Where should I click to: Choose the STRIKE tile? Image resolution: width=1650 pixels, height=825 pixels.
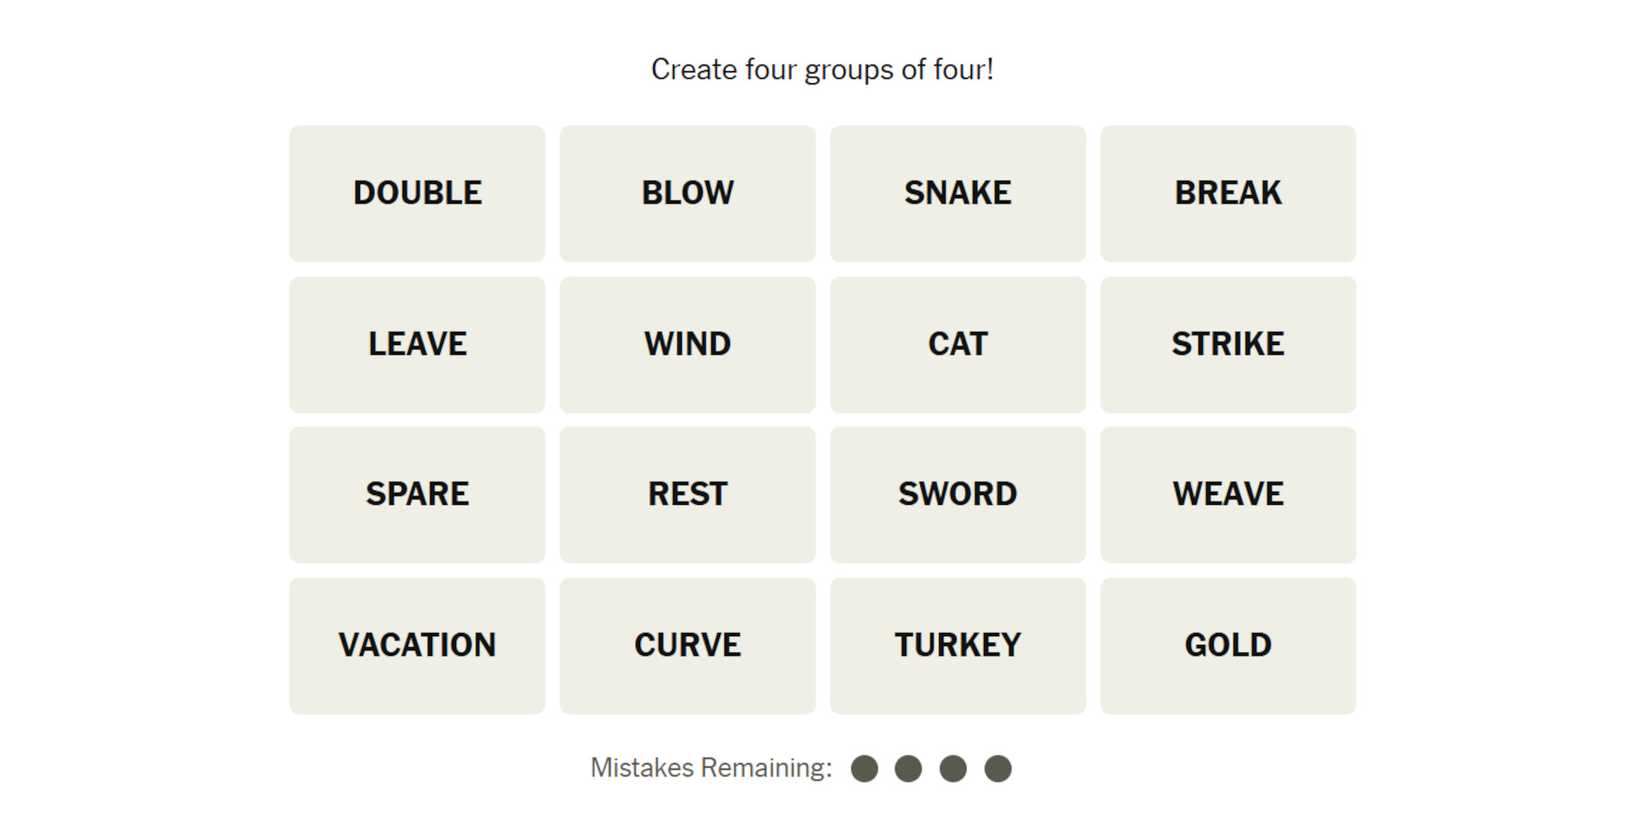(1227, 344)
